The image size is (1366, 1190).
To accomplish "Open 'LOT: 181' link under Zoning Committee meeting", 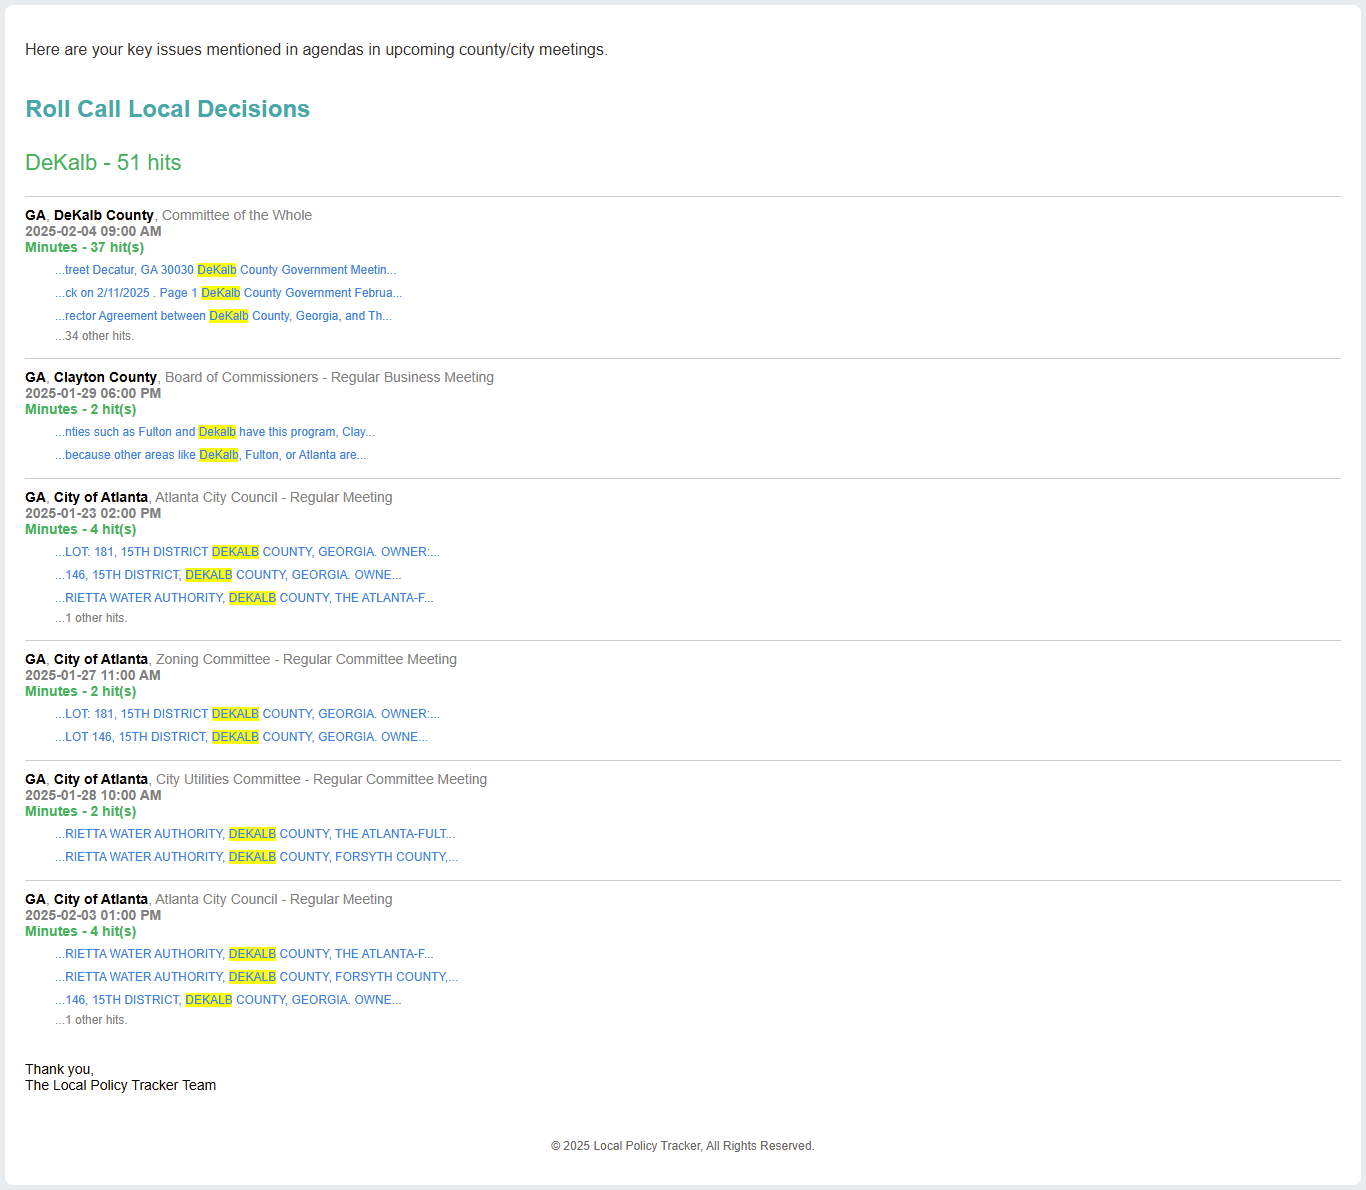I will [247, 714].
